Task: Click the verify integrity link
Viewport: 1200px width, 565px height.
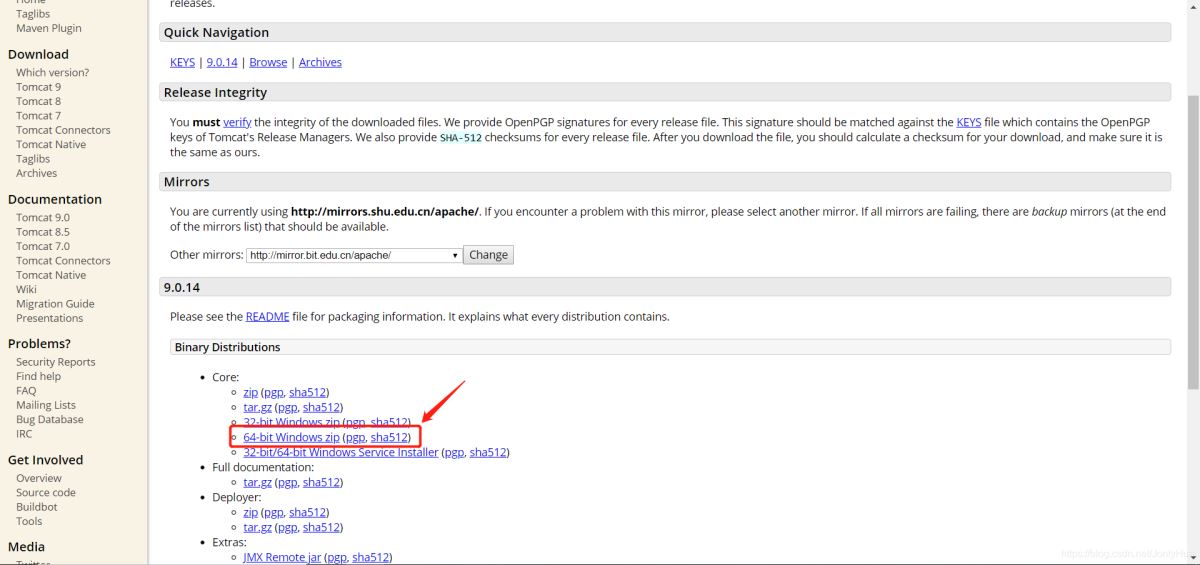Action: pos(237,123)
